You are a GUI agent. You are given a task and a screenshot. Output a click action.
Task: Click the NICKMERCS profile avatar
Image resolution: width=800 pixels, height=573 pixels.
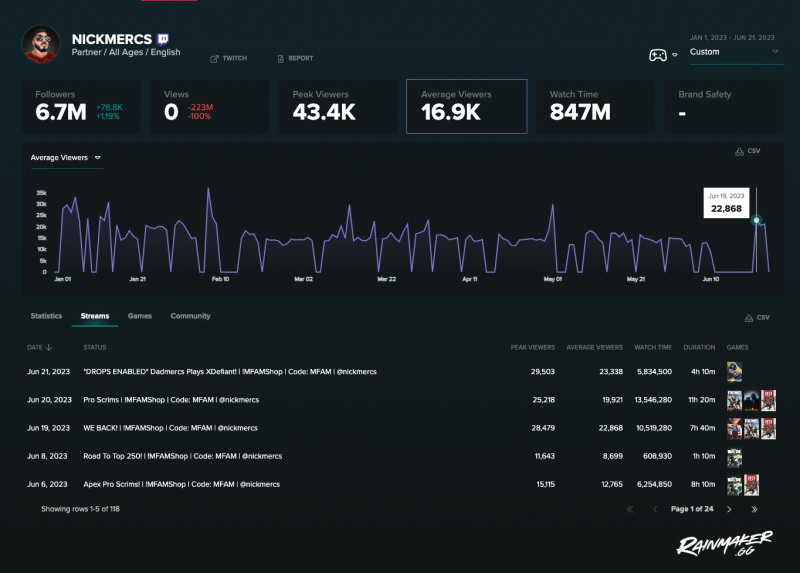41,44
